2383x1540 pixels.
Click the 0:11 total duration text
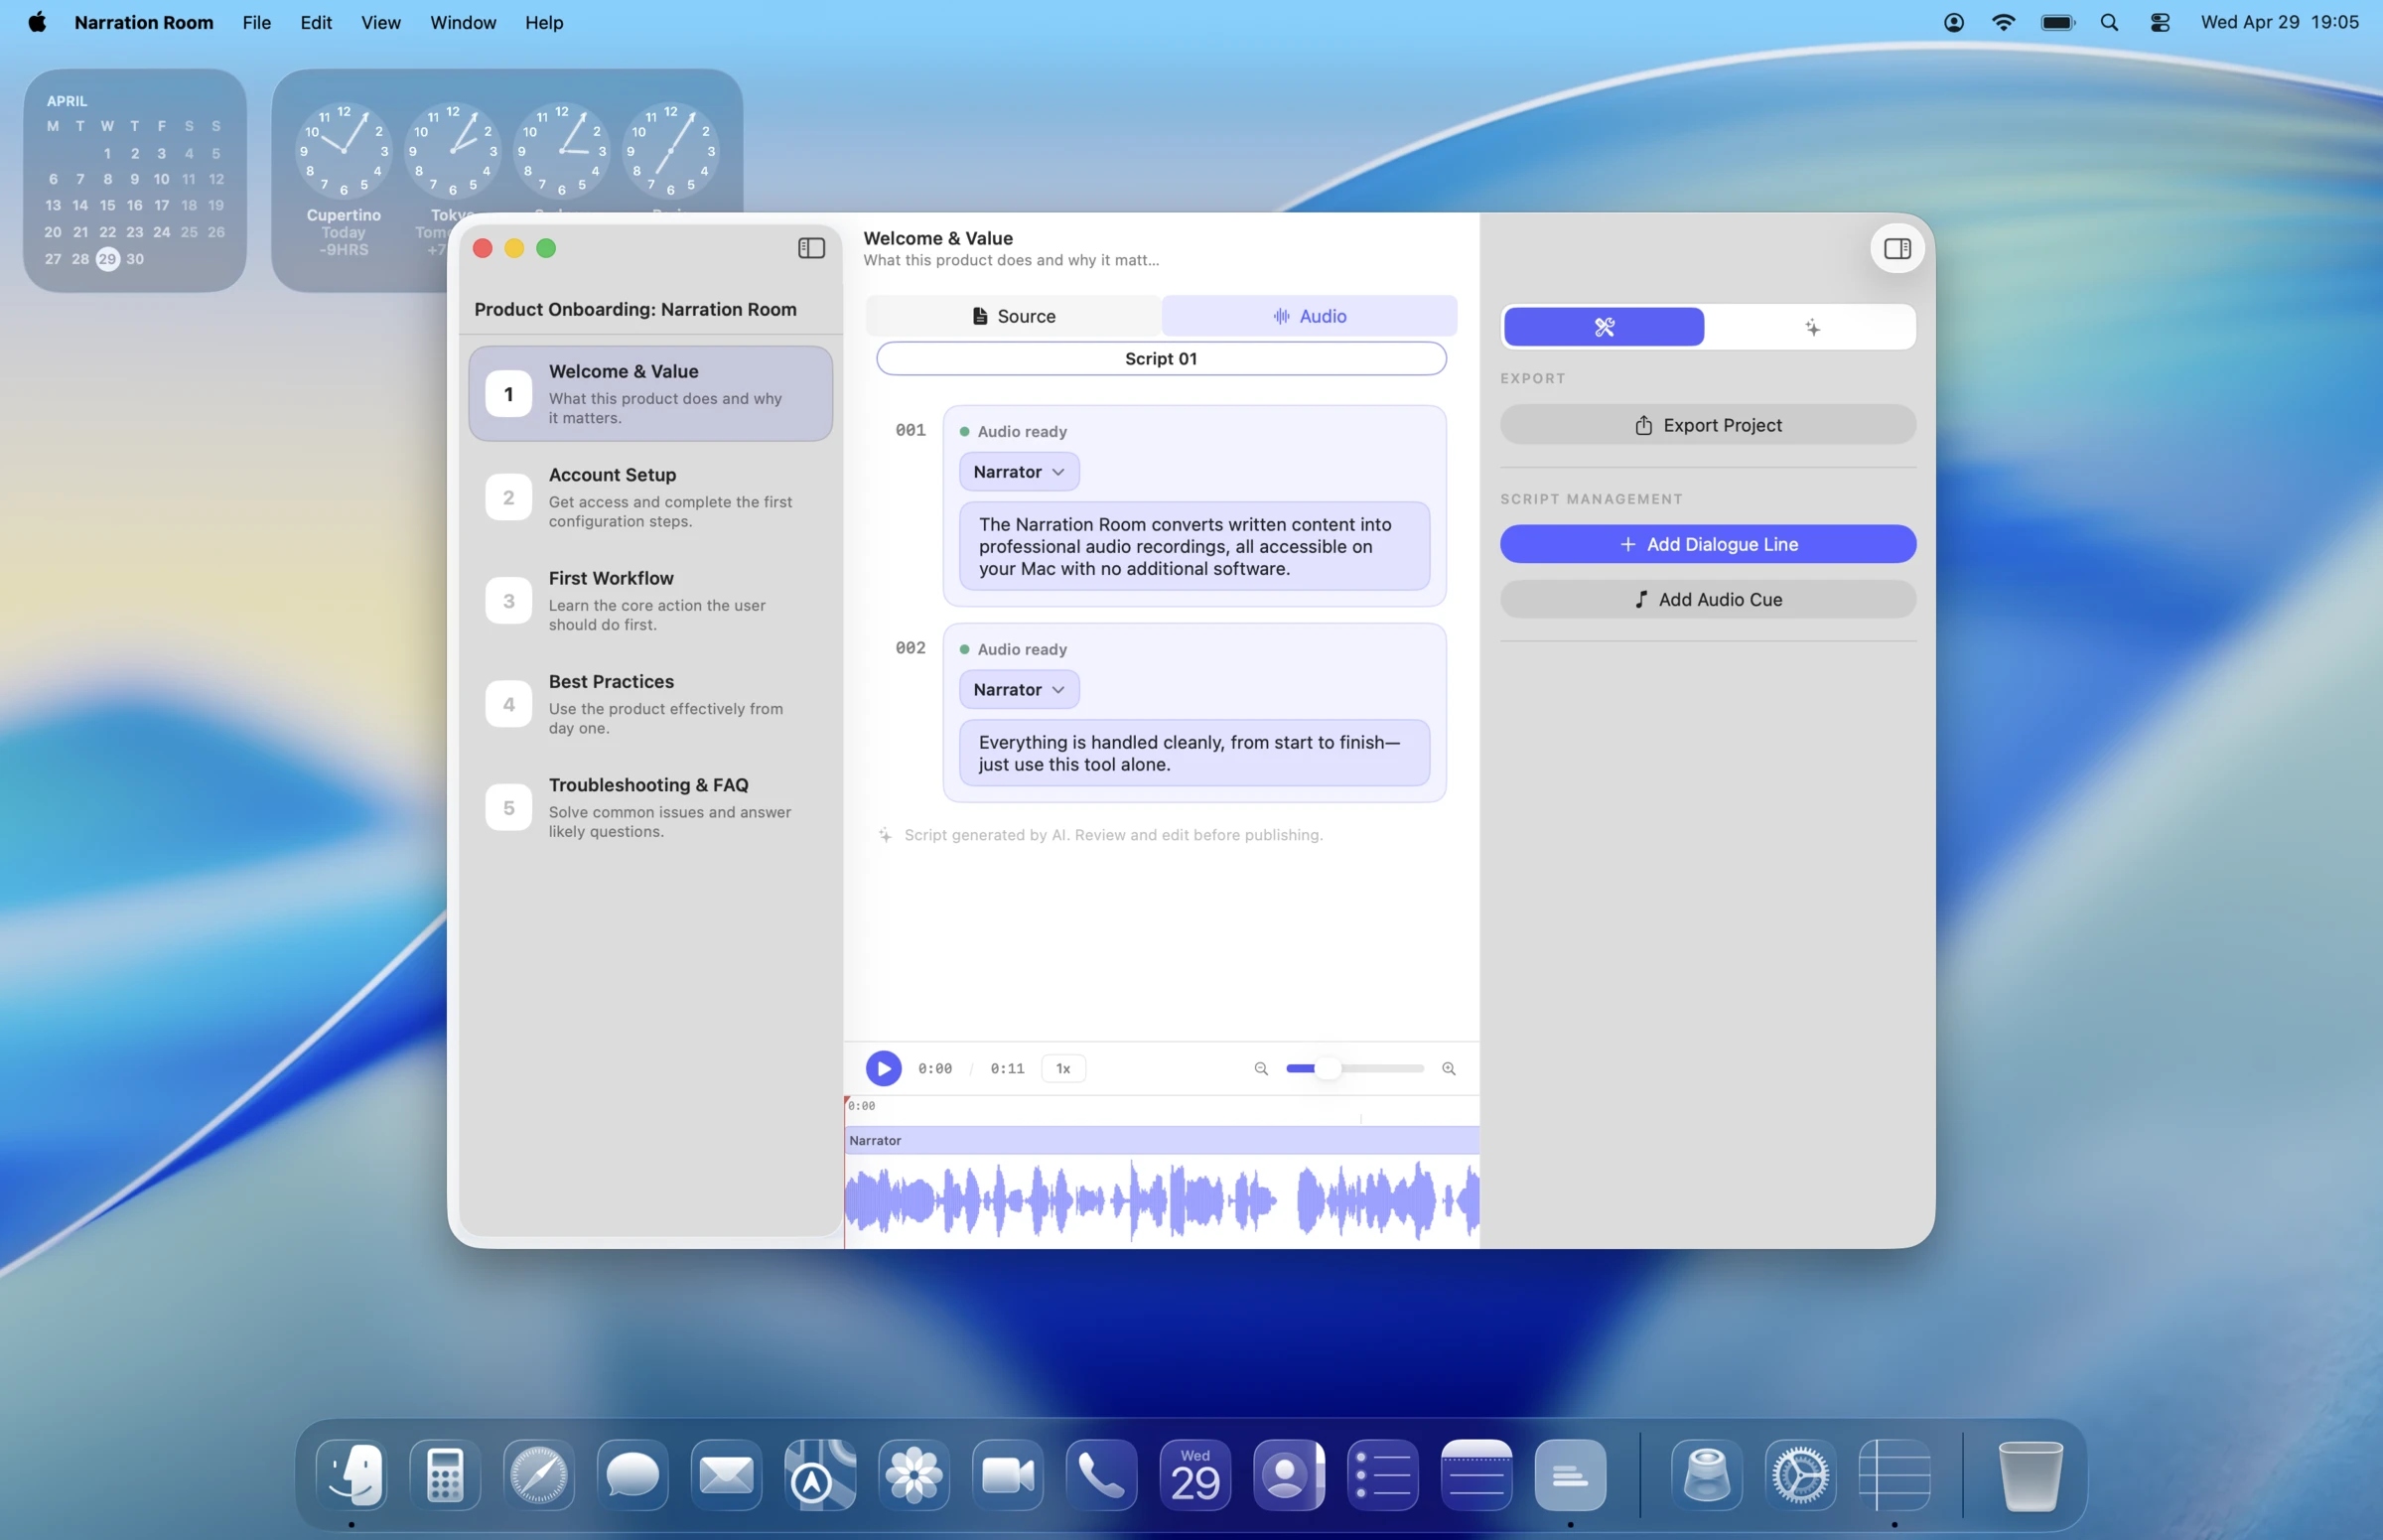coord(1007,1068)
